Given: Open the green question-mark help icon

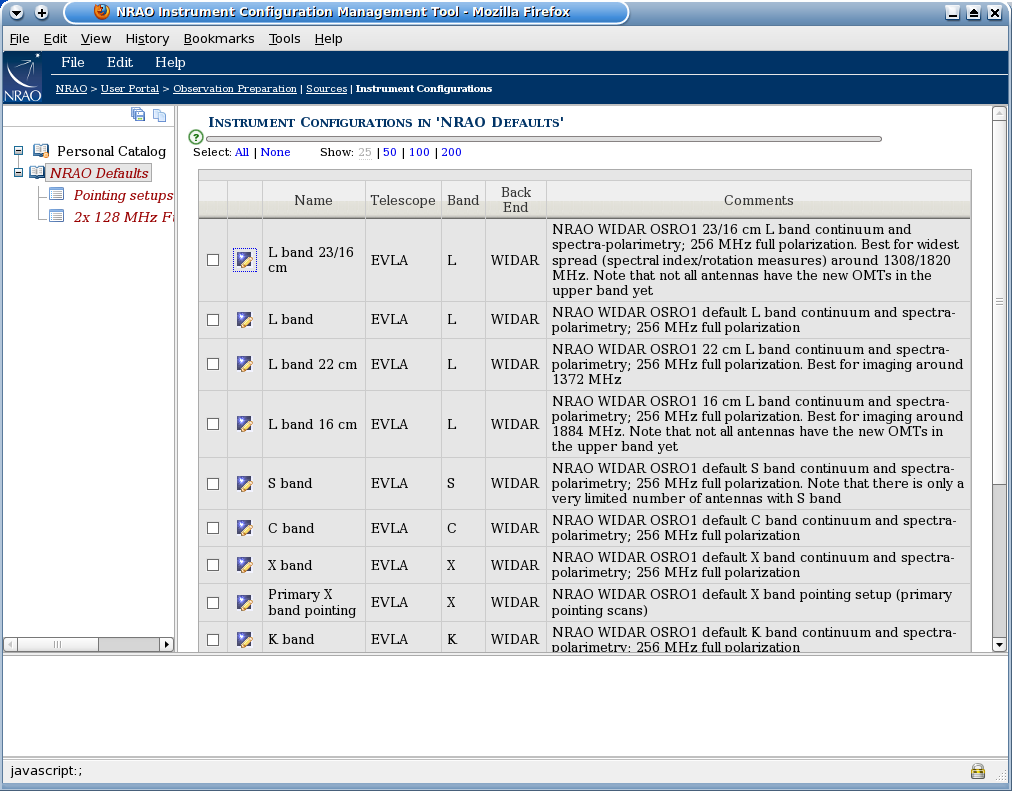Looking at the screenshot, I should click(x=196, y=137).
